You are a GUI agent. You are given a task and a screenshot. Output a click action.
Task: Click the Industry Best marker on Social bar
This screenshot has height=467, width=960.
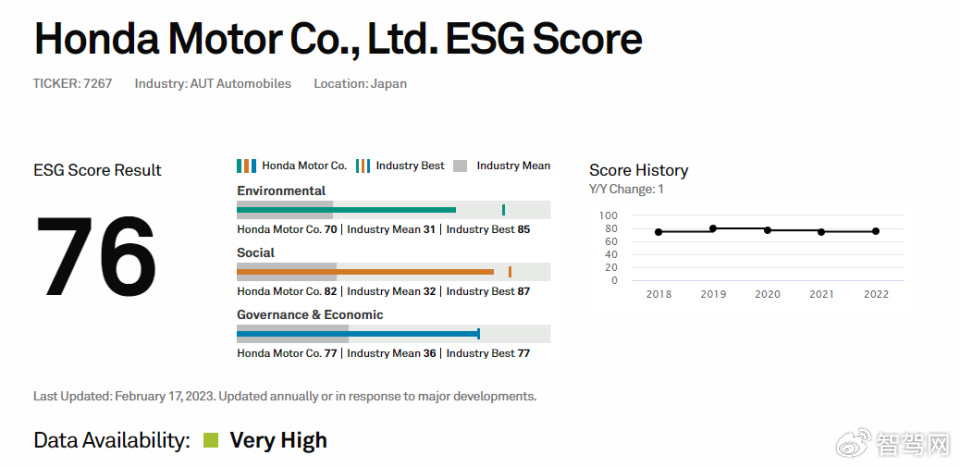pyautogui.click(x=510, y=272)
